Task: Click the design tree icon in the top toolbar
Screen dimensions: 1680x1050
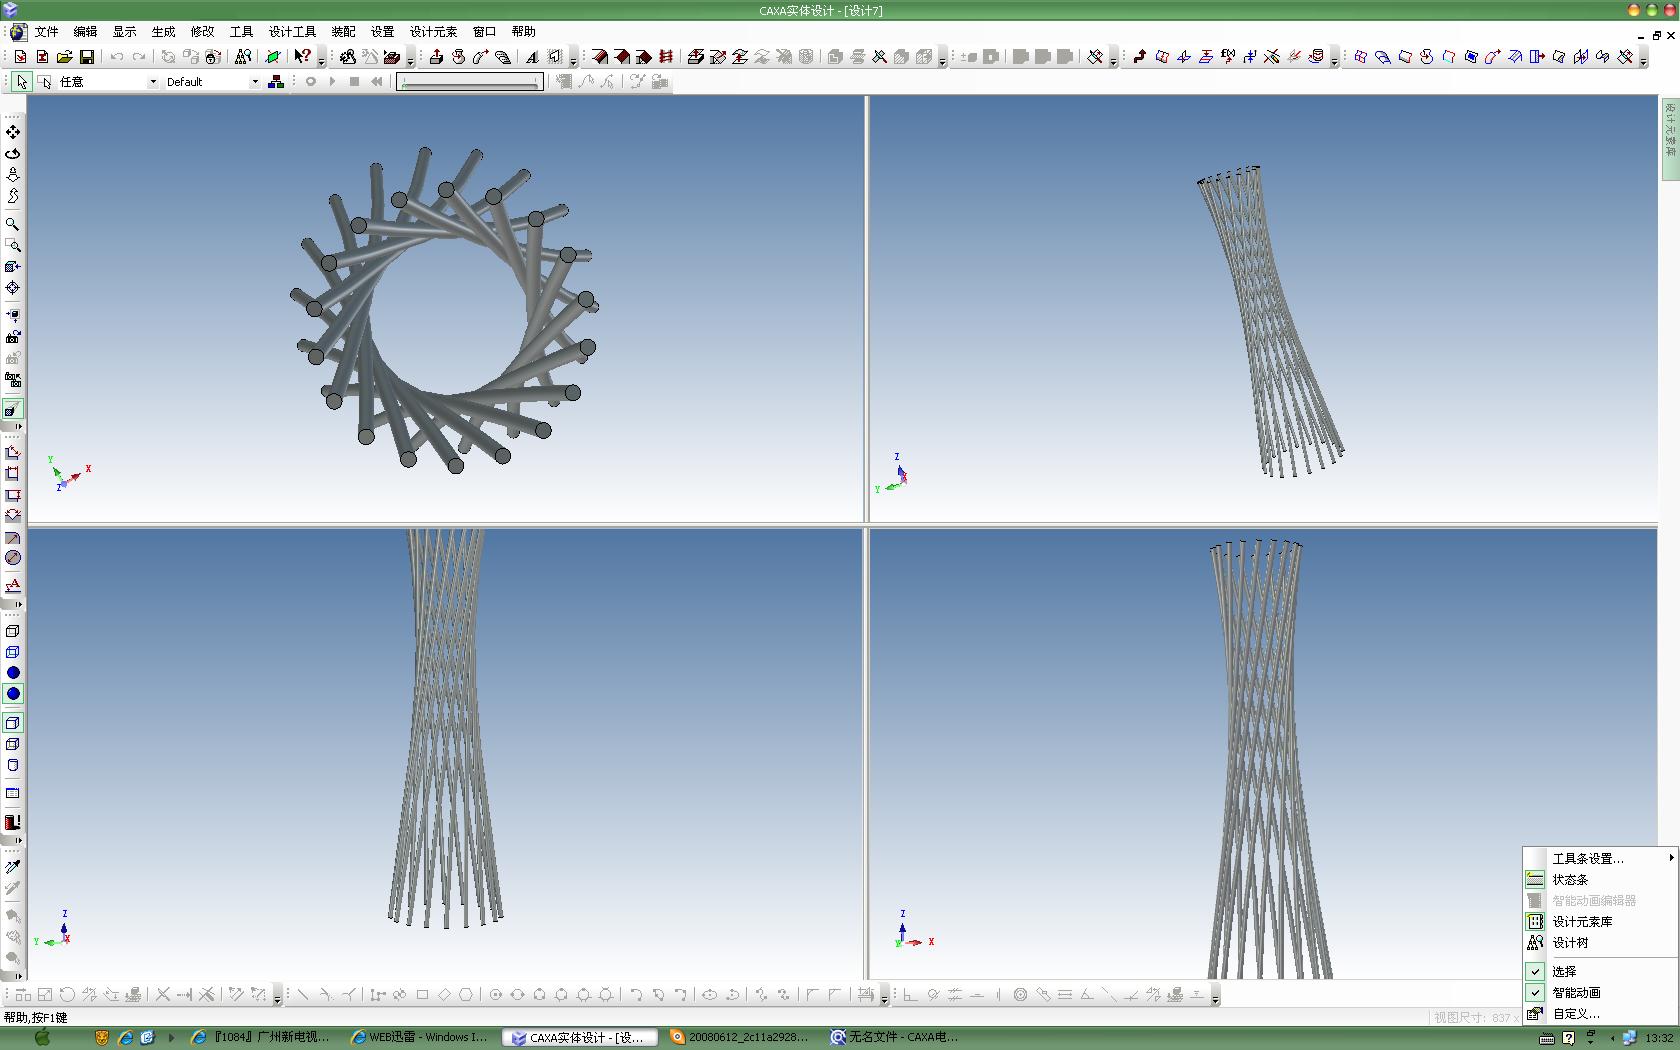Action: pyautogui.click(x=243, y=57)
